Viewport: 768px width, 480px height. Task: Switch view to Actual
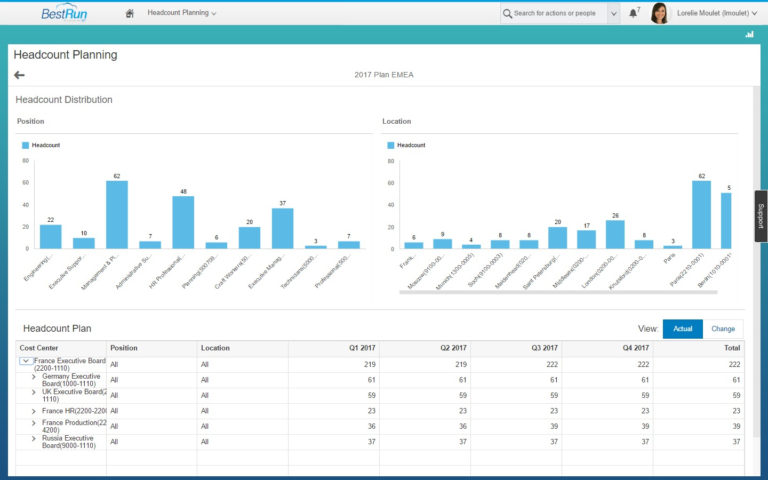(682, 328)
